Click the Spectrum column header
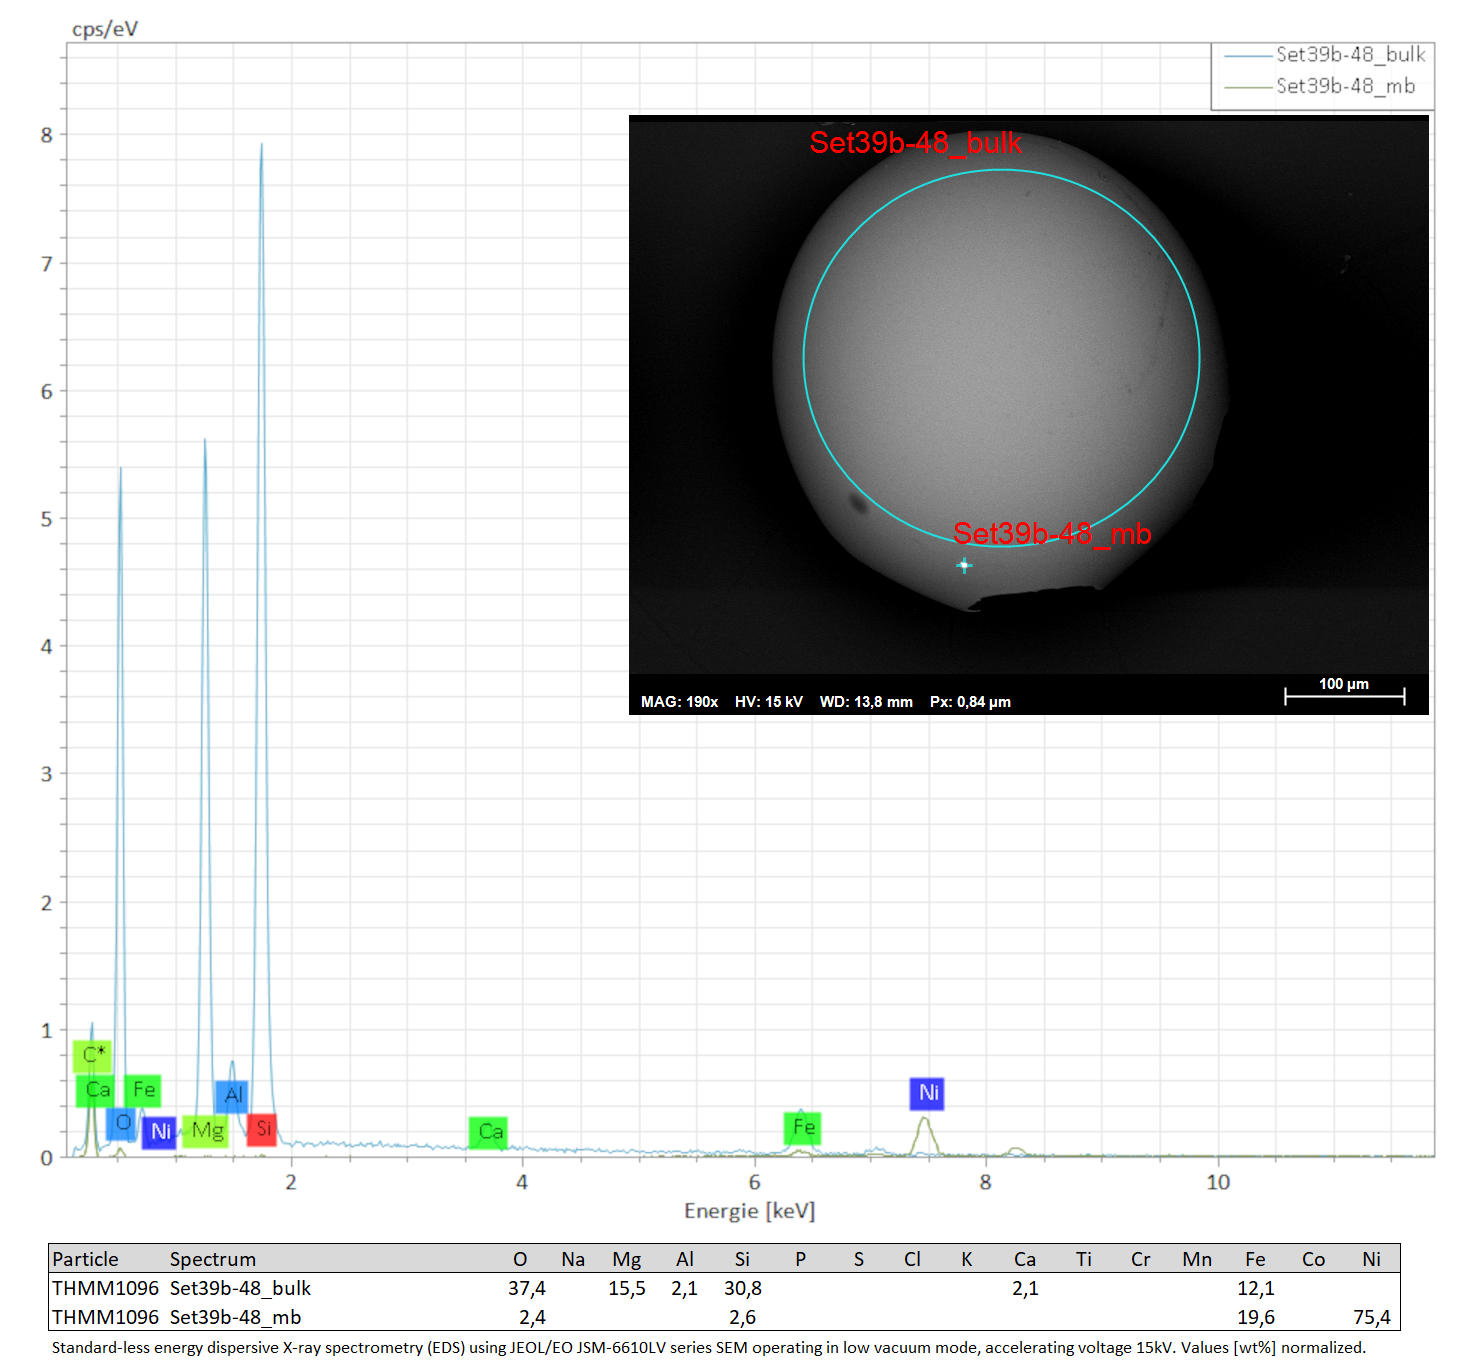 click(x=213, y=1259)
